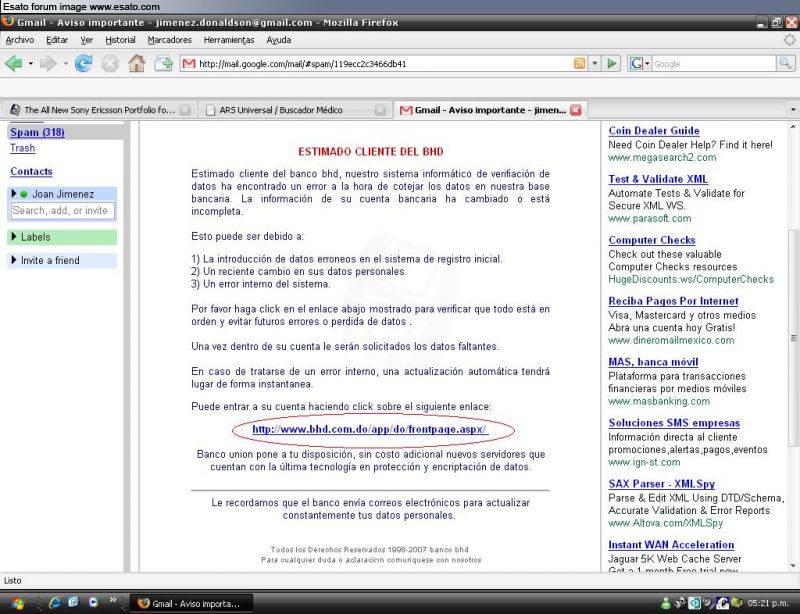This screenshot has height=614, width=800.
Task: Open a new tab with the plus icon
Action: pos(163,64)
